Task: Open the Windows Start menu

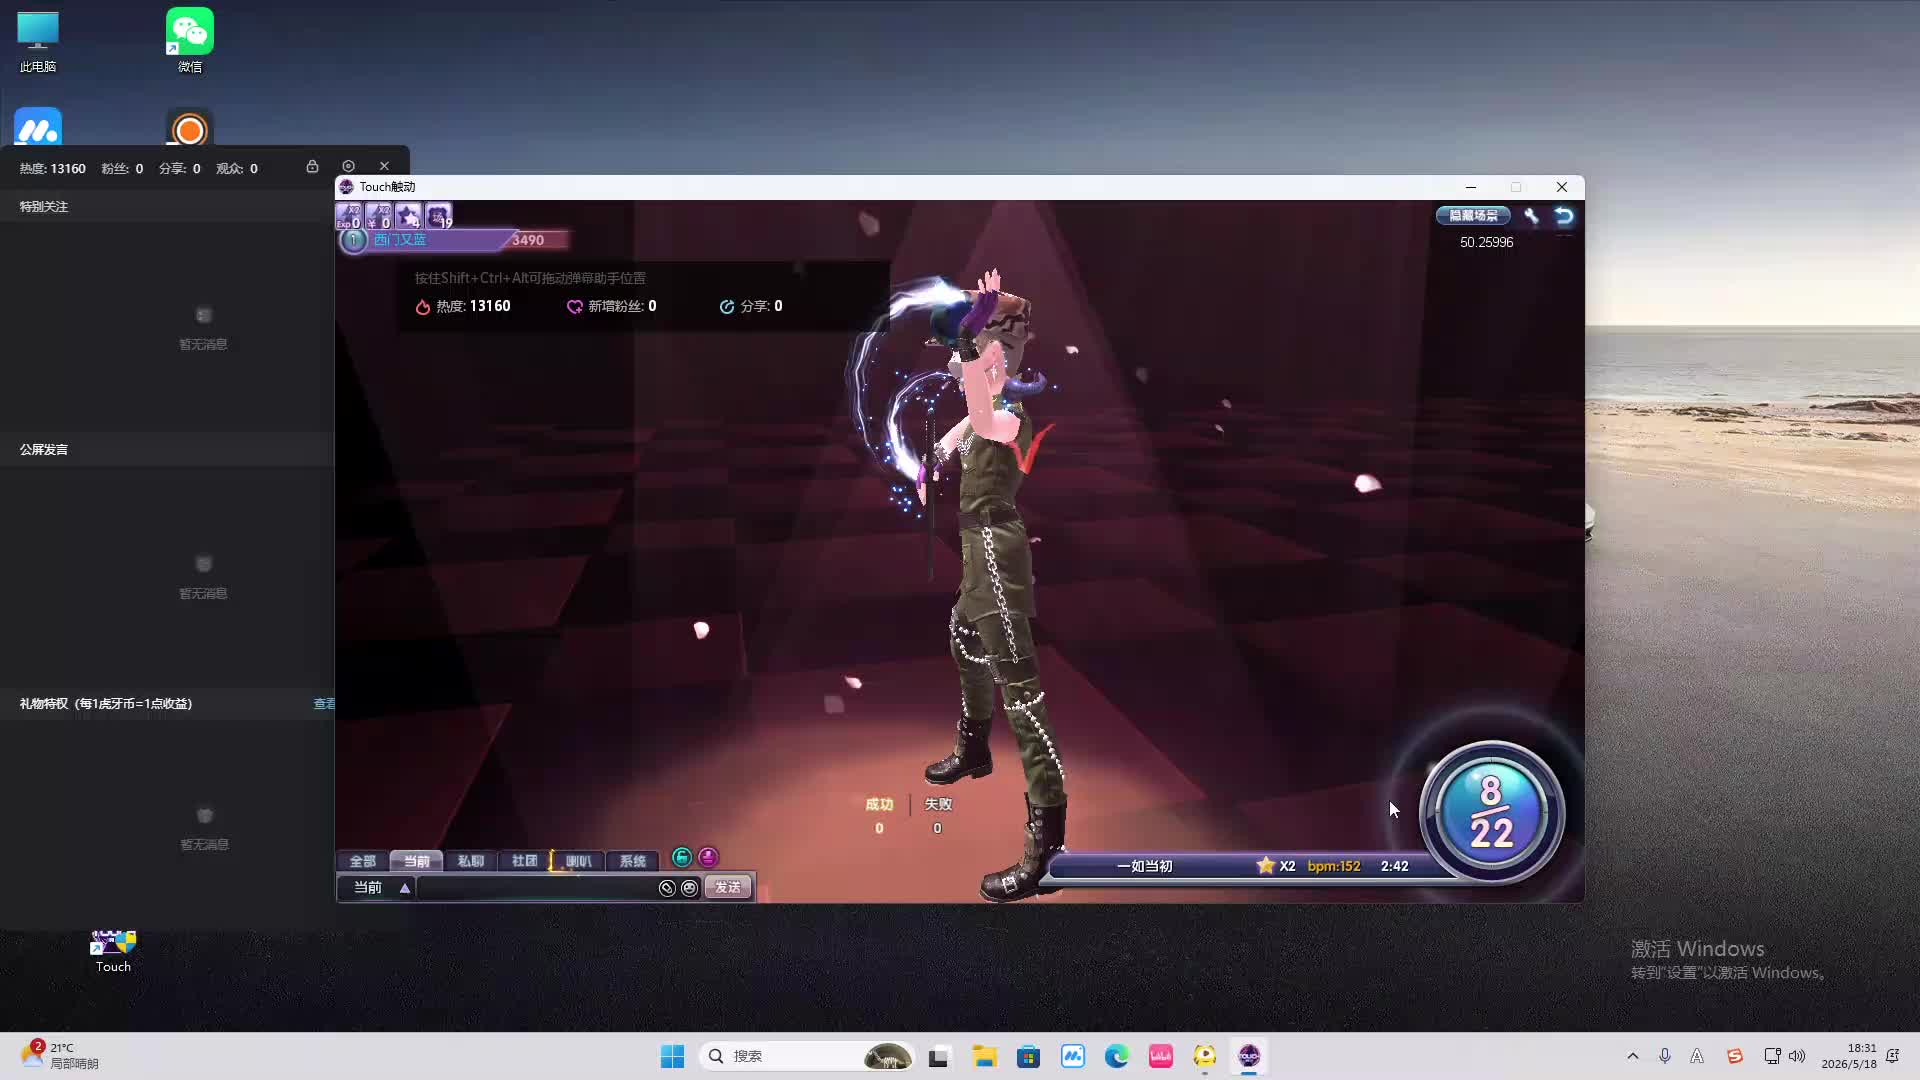Action: pyautogui.click(x=672, y=1056)
